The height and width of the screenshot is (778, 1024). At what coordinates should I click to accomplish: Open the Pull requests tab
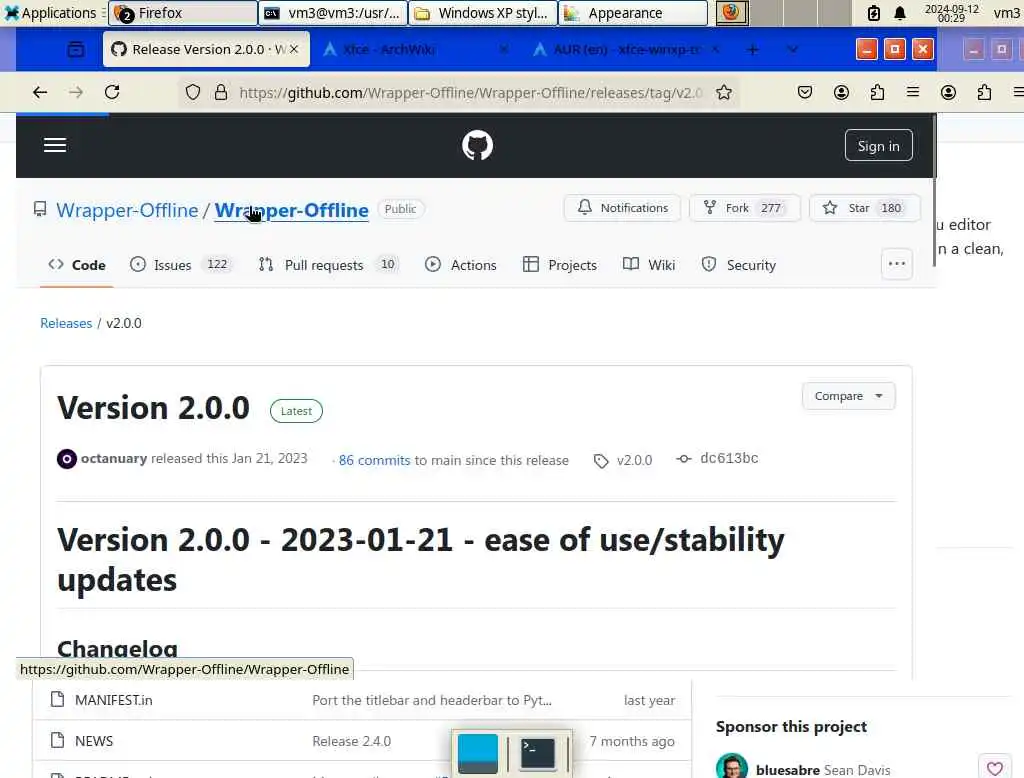point(329,265)
